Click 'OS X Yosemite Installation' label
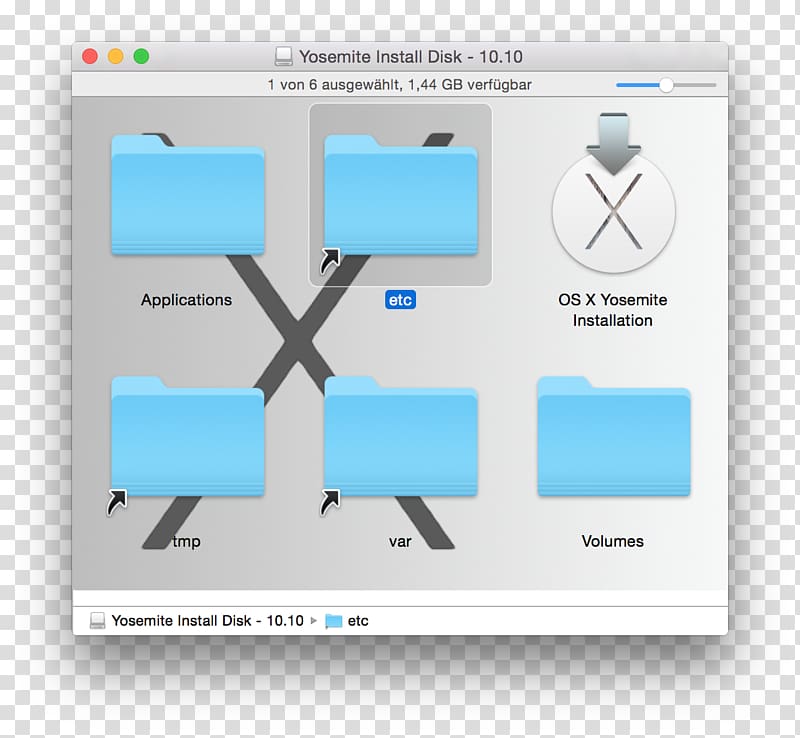This screenshot has height=738, width=800. pyautogui.click(x=613, y=310)
